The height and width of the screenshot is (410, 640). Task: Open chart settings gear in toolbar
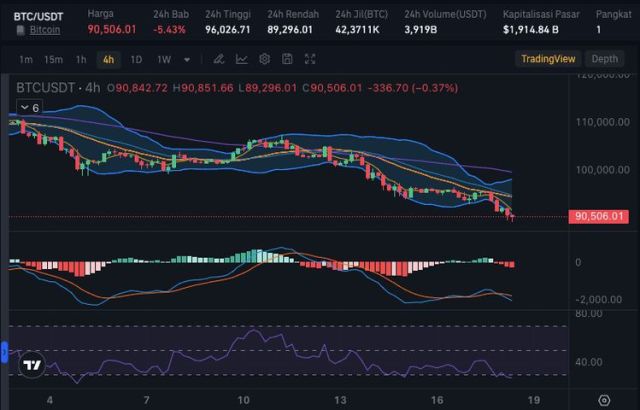(265, 59)
